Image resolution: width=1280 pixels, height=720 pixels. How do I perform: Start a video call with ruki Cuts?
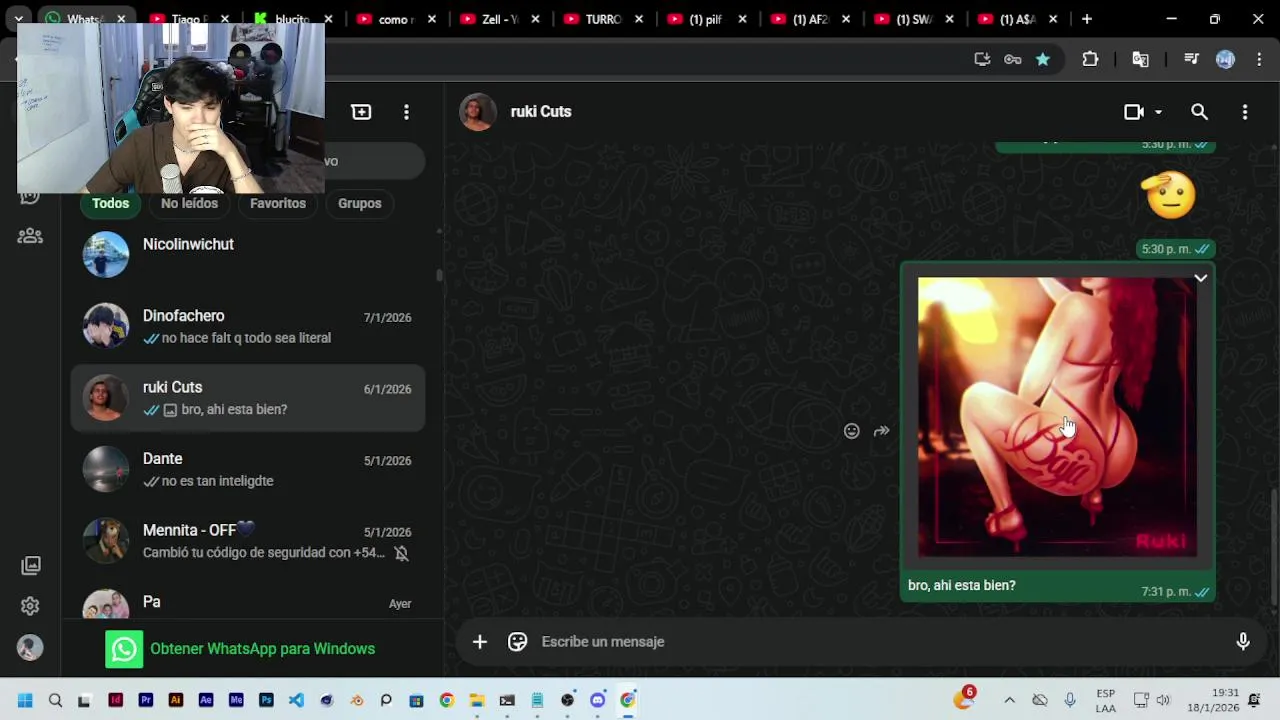click(x=1134, y=112)
